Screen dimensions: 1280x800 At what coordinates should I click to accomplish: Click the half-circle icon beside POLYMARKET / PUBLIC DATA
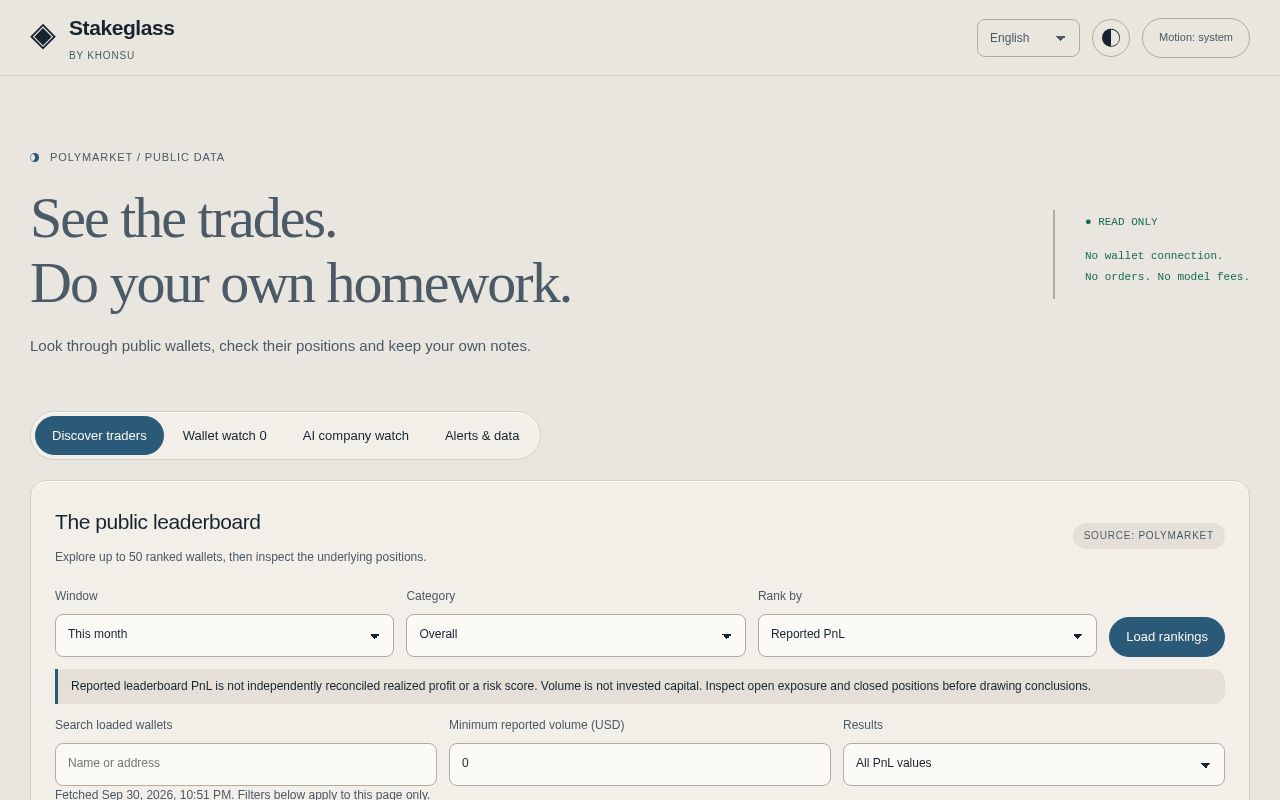click(35, 157)
